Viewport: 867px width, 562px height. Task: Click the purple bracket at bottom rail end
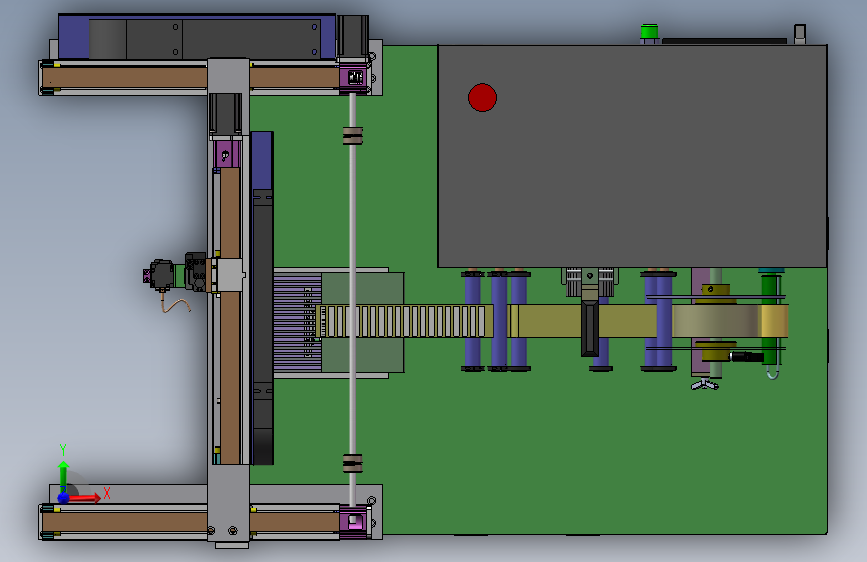353,522
